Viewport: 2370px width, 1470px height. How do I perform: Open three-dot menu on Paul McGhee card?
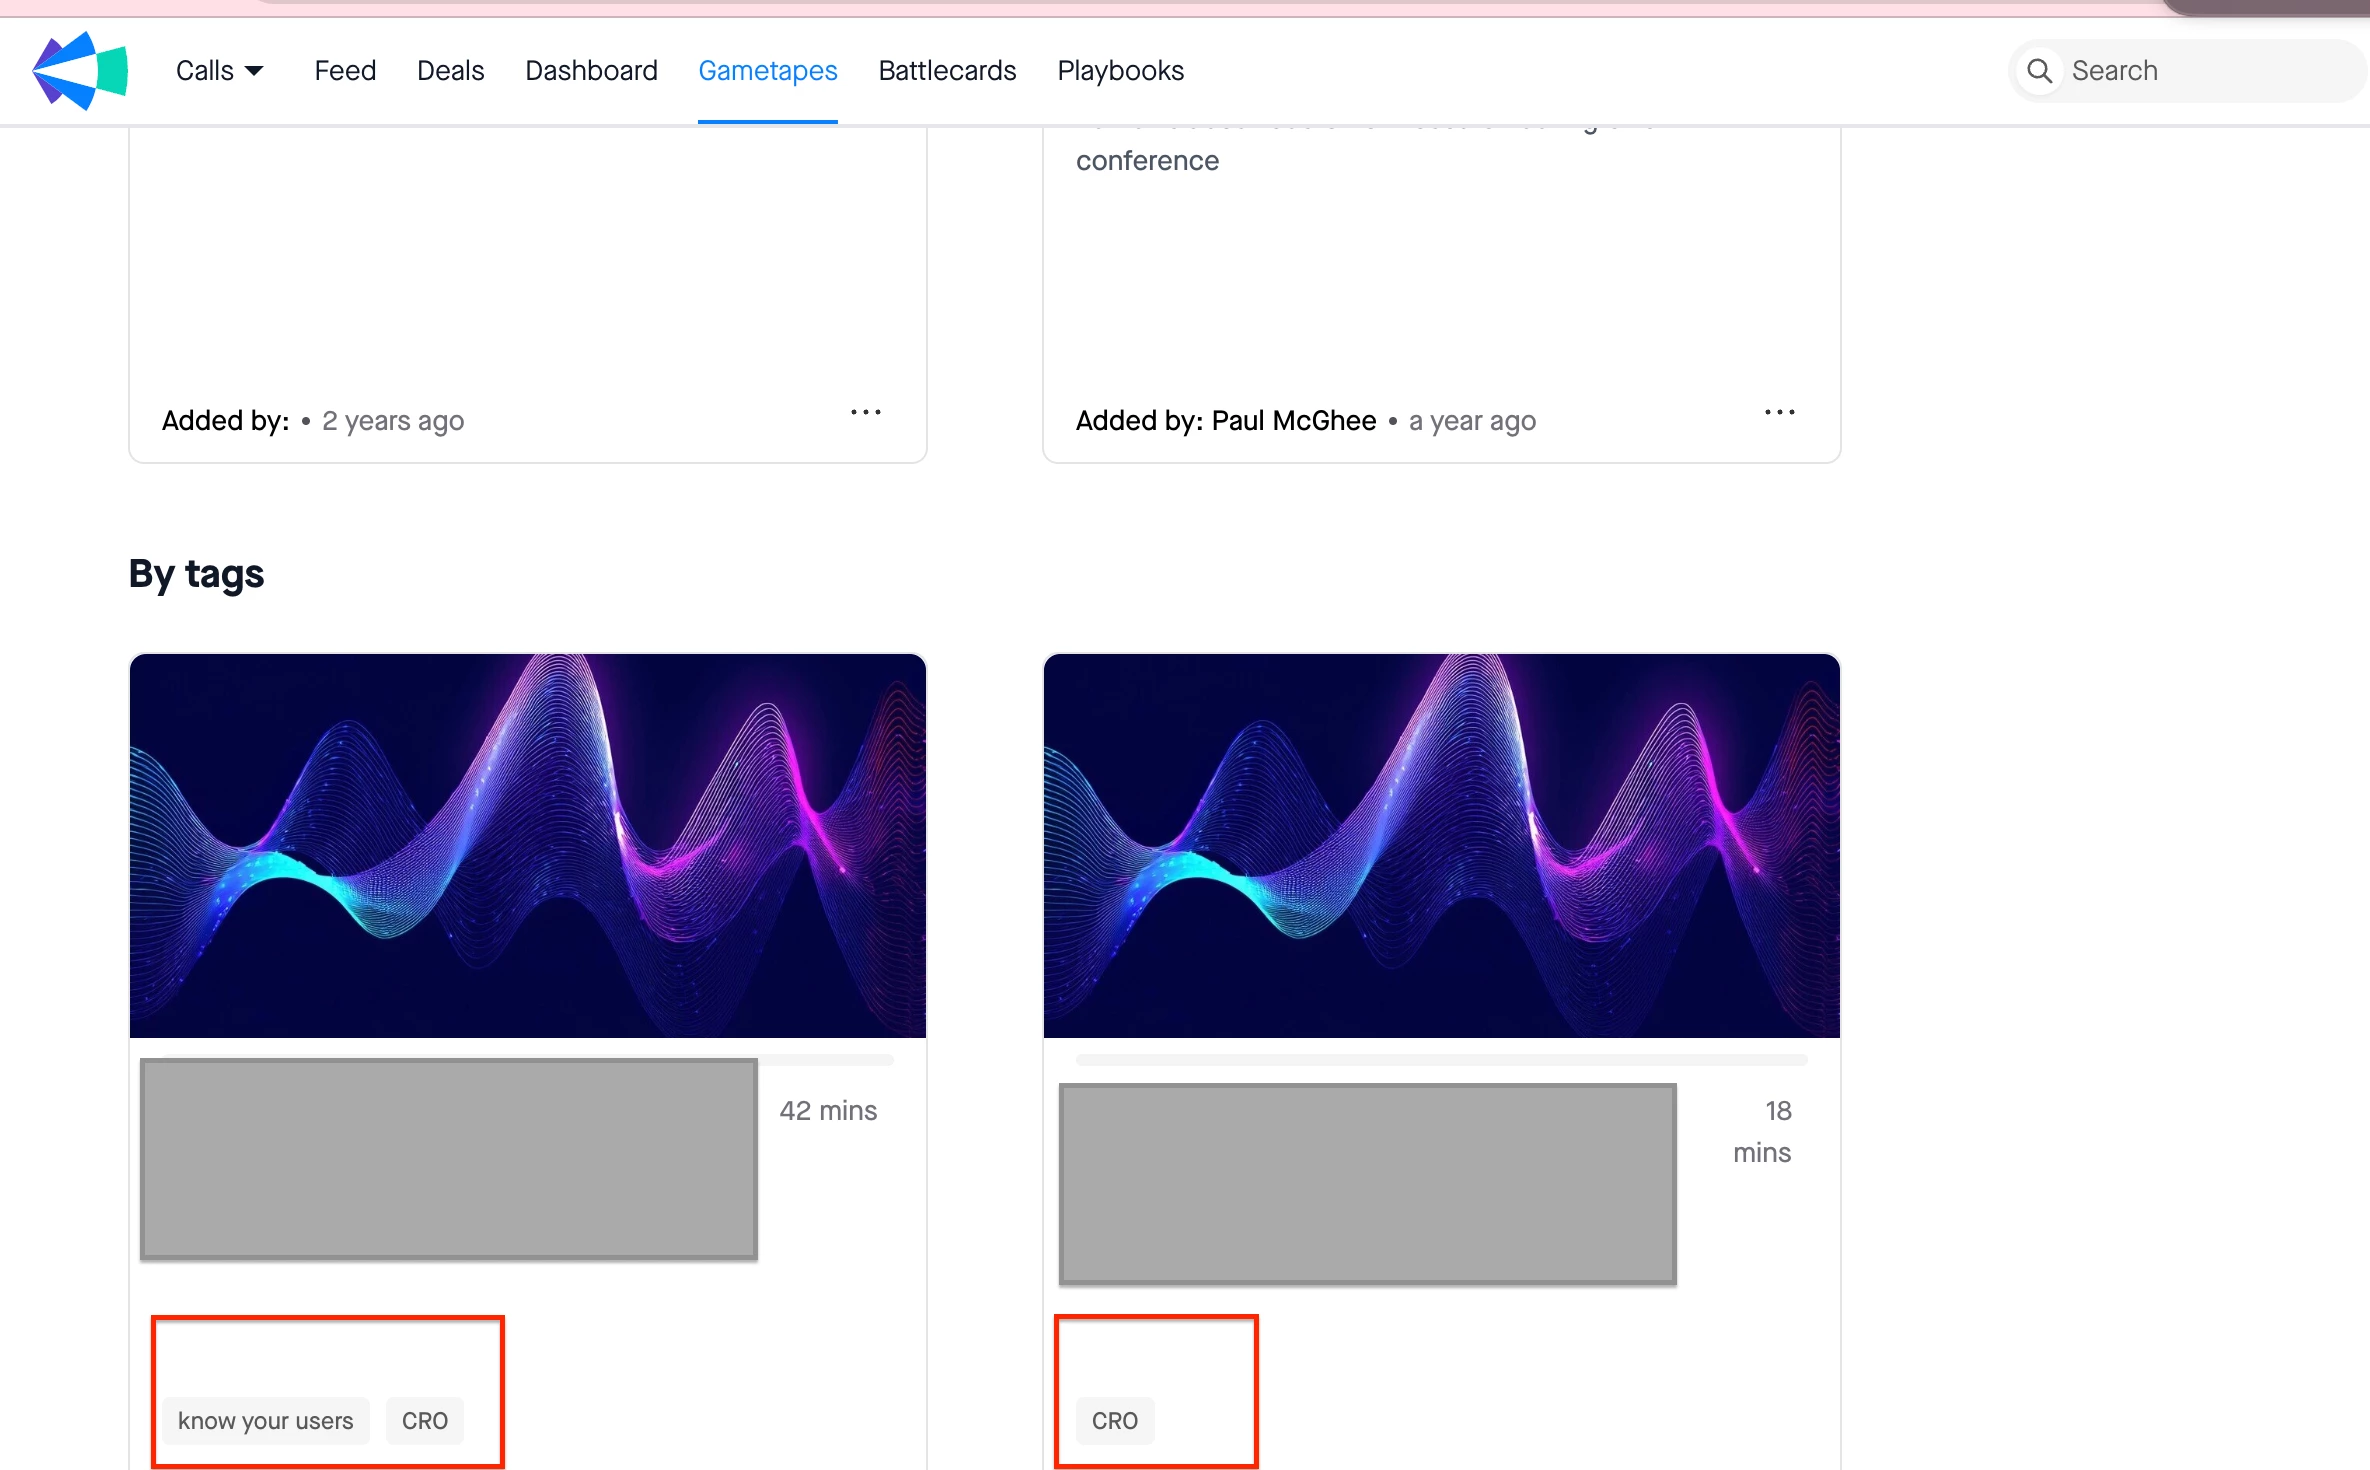pyautogui.click(x=1779, y=412)
